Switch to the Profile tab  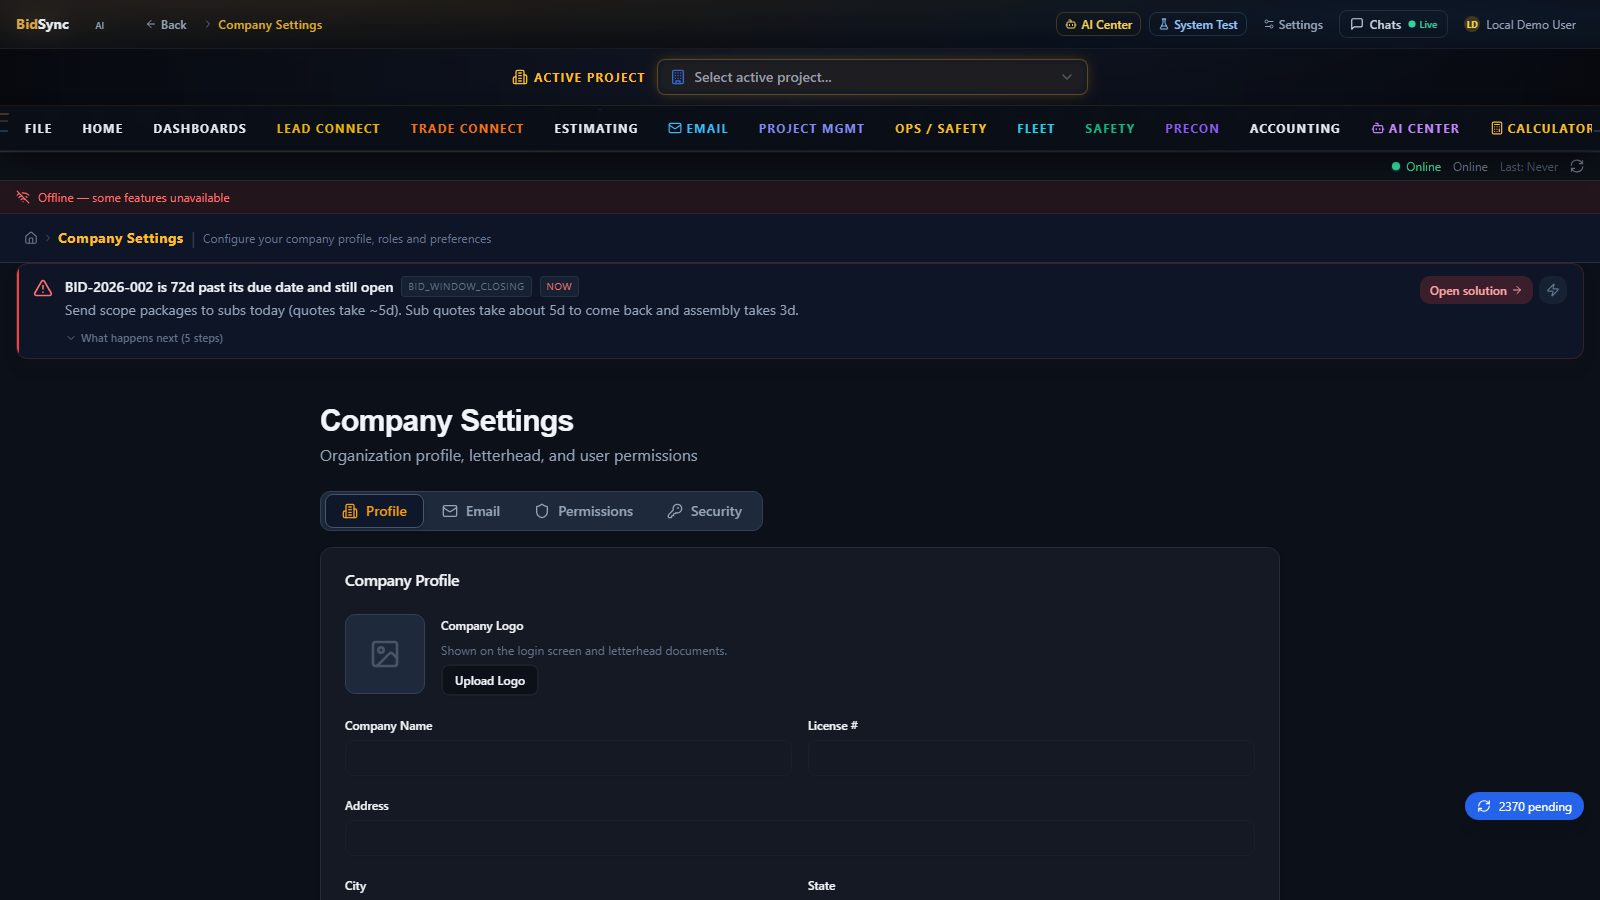(x=374, y=511)
